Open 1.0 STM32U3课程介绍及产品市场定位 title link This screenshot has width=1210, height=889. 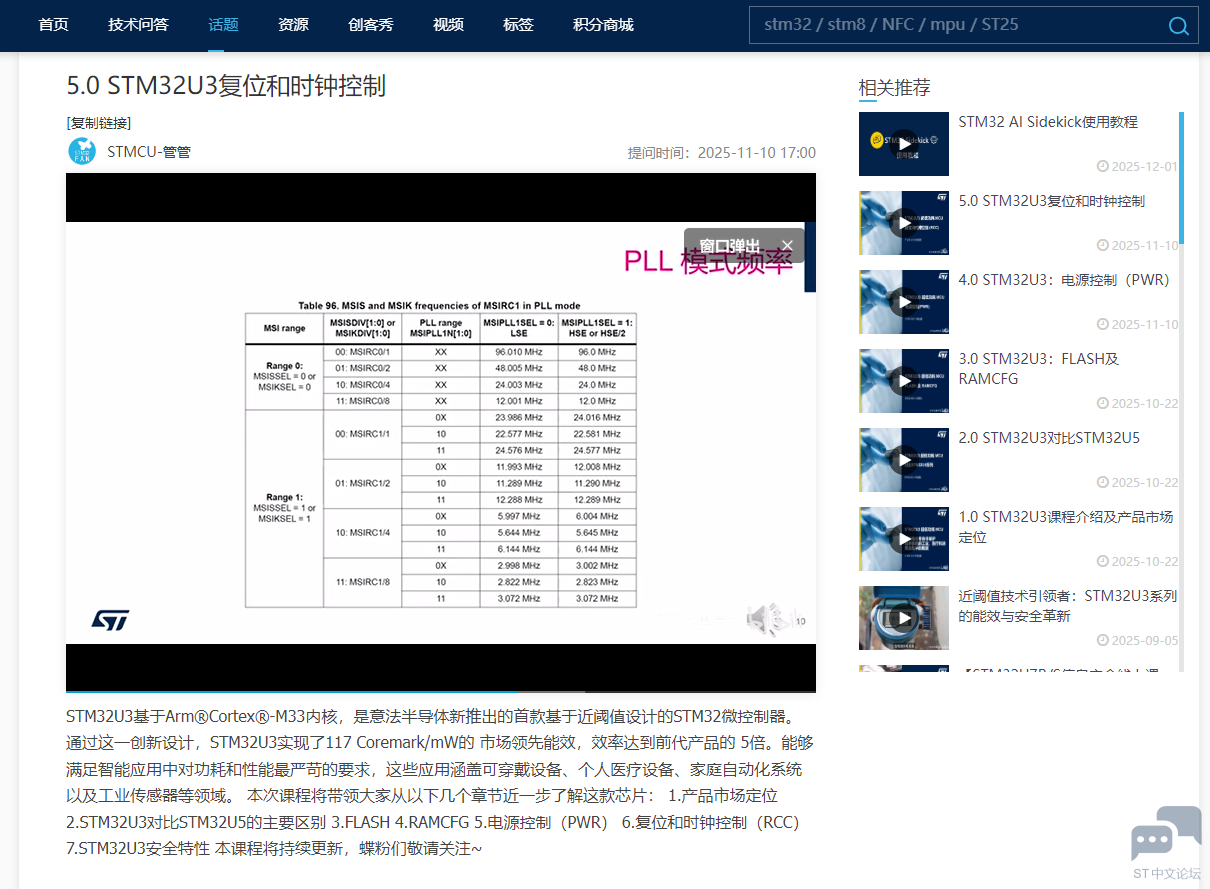(x=1066, y=527)
